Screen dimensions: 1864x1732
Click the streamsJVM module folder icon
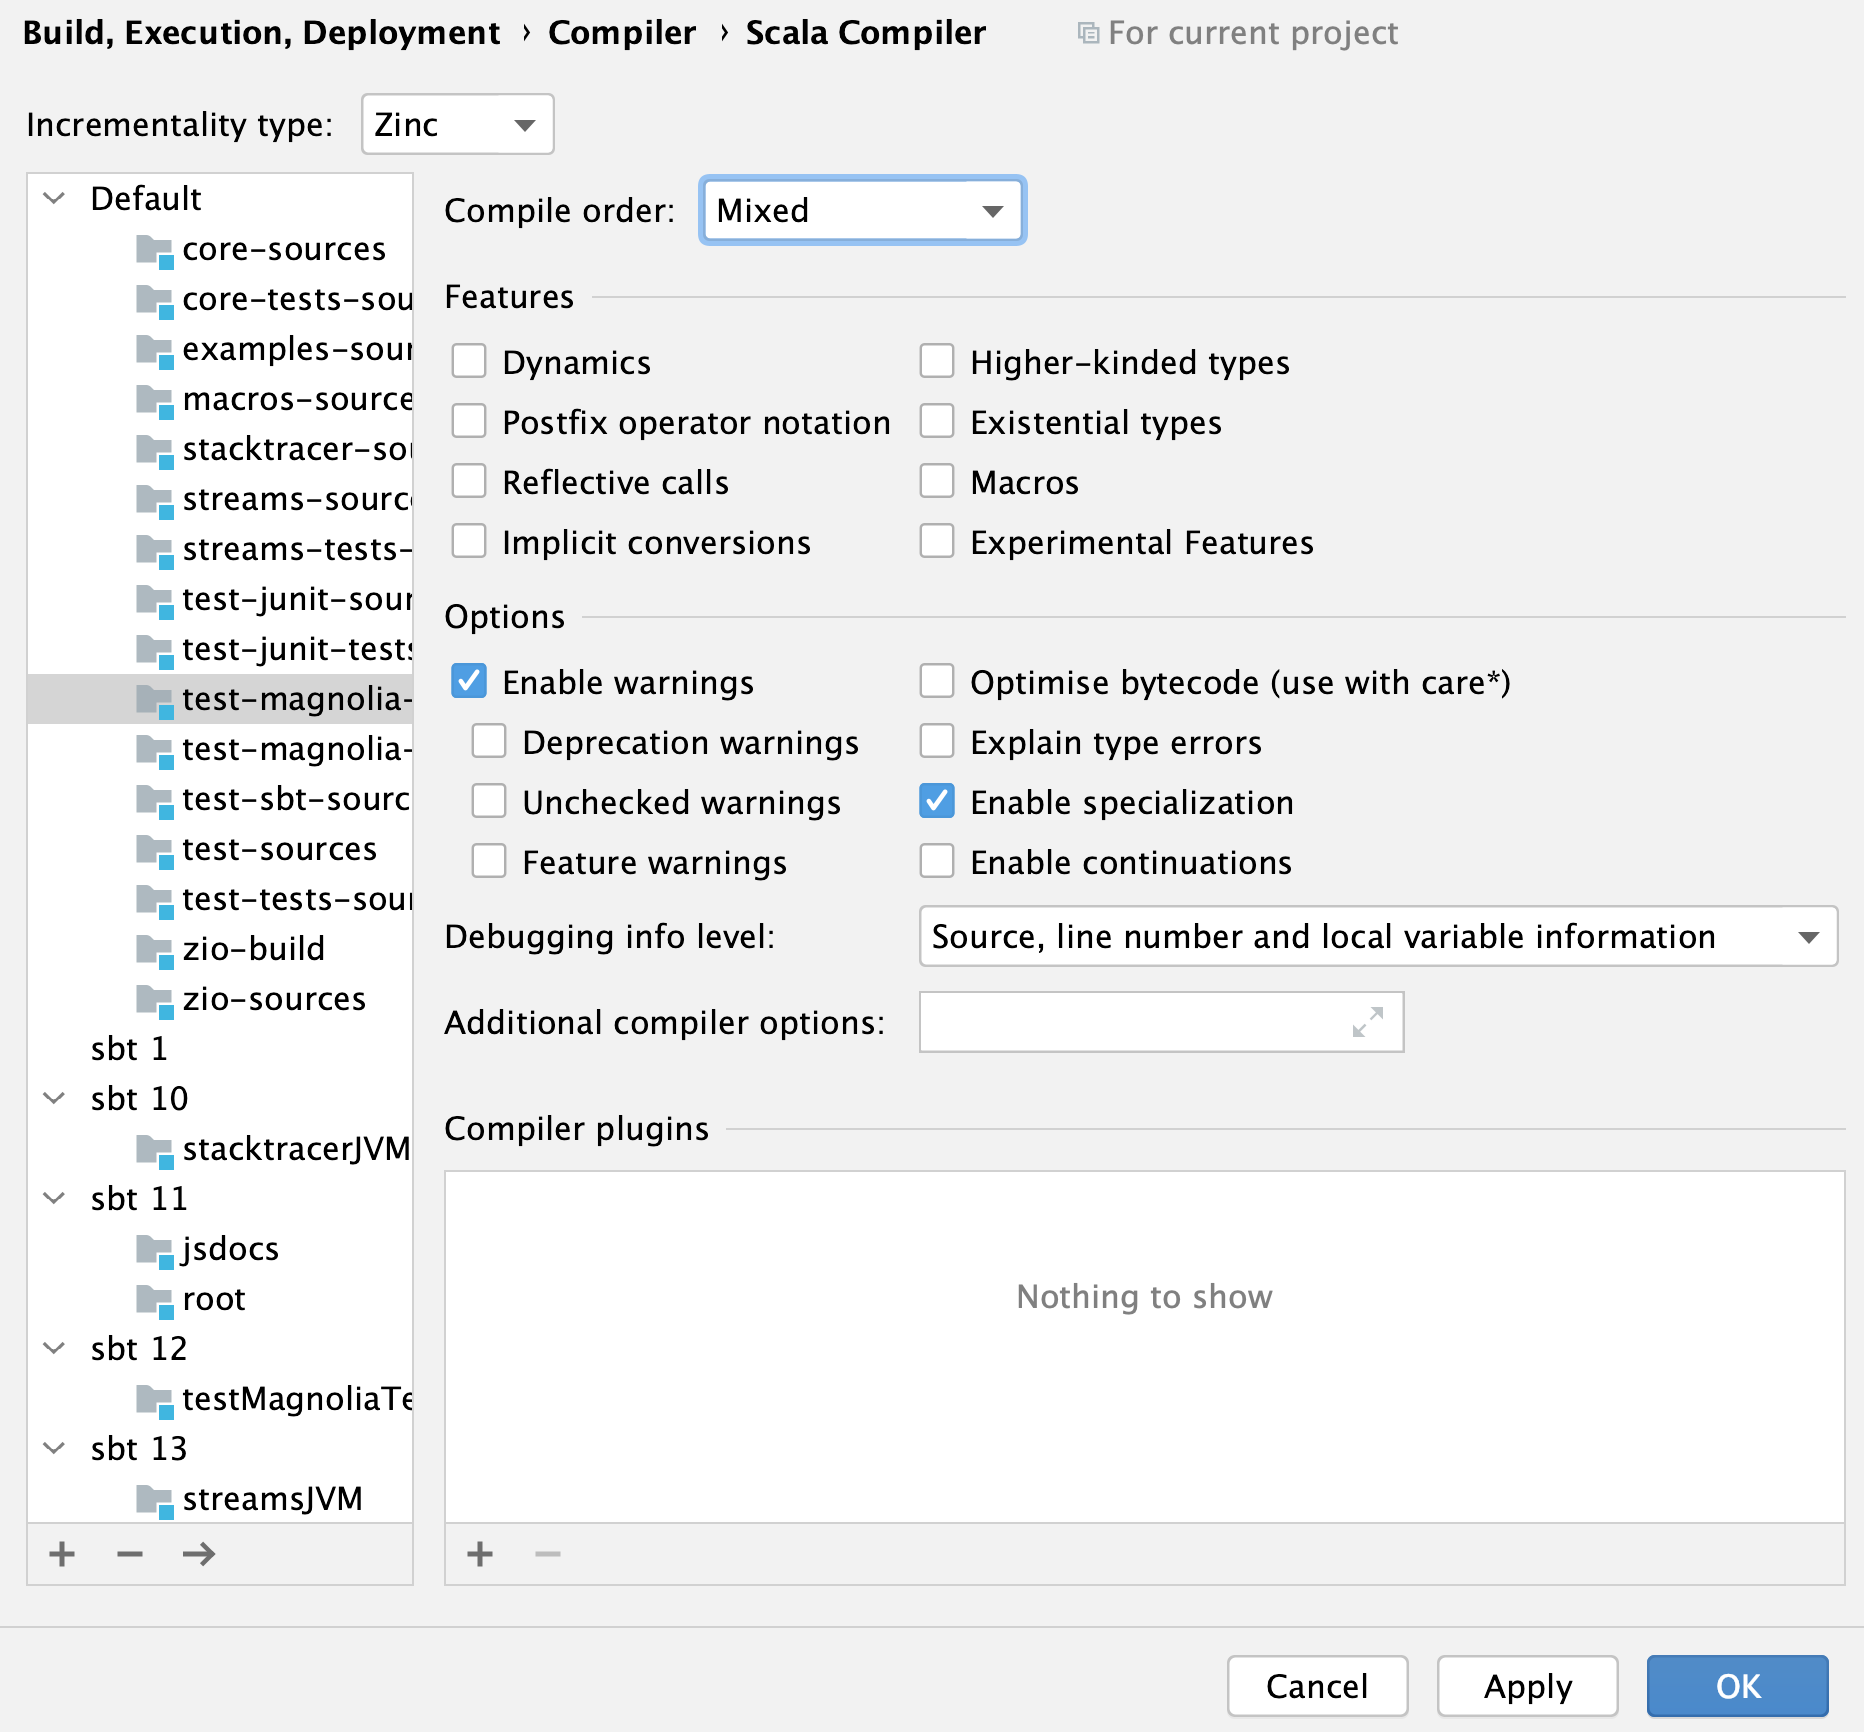tap(155, 1499)
